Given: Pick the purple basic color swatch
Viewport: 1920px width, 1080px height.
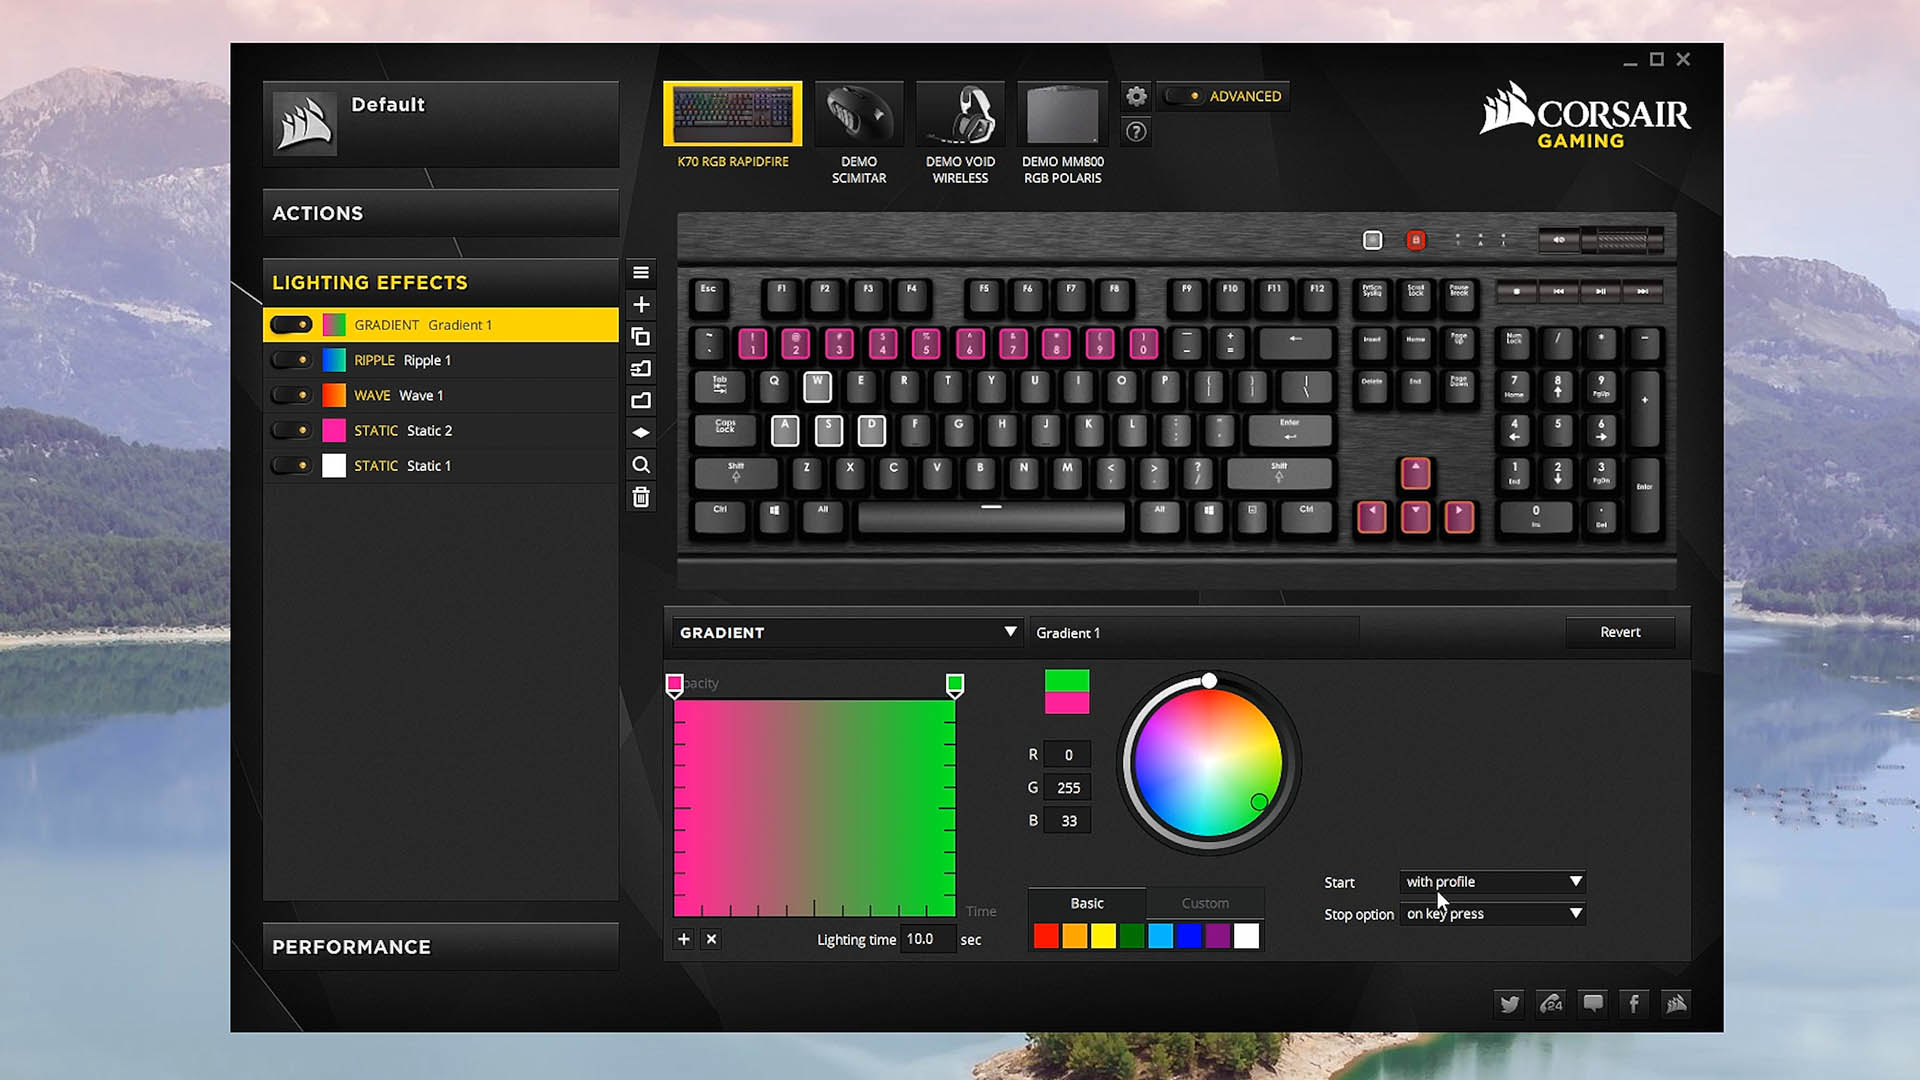Looking at the screenshot, I should click(x=1217, y=936).
